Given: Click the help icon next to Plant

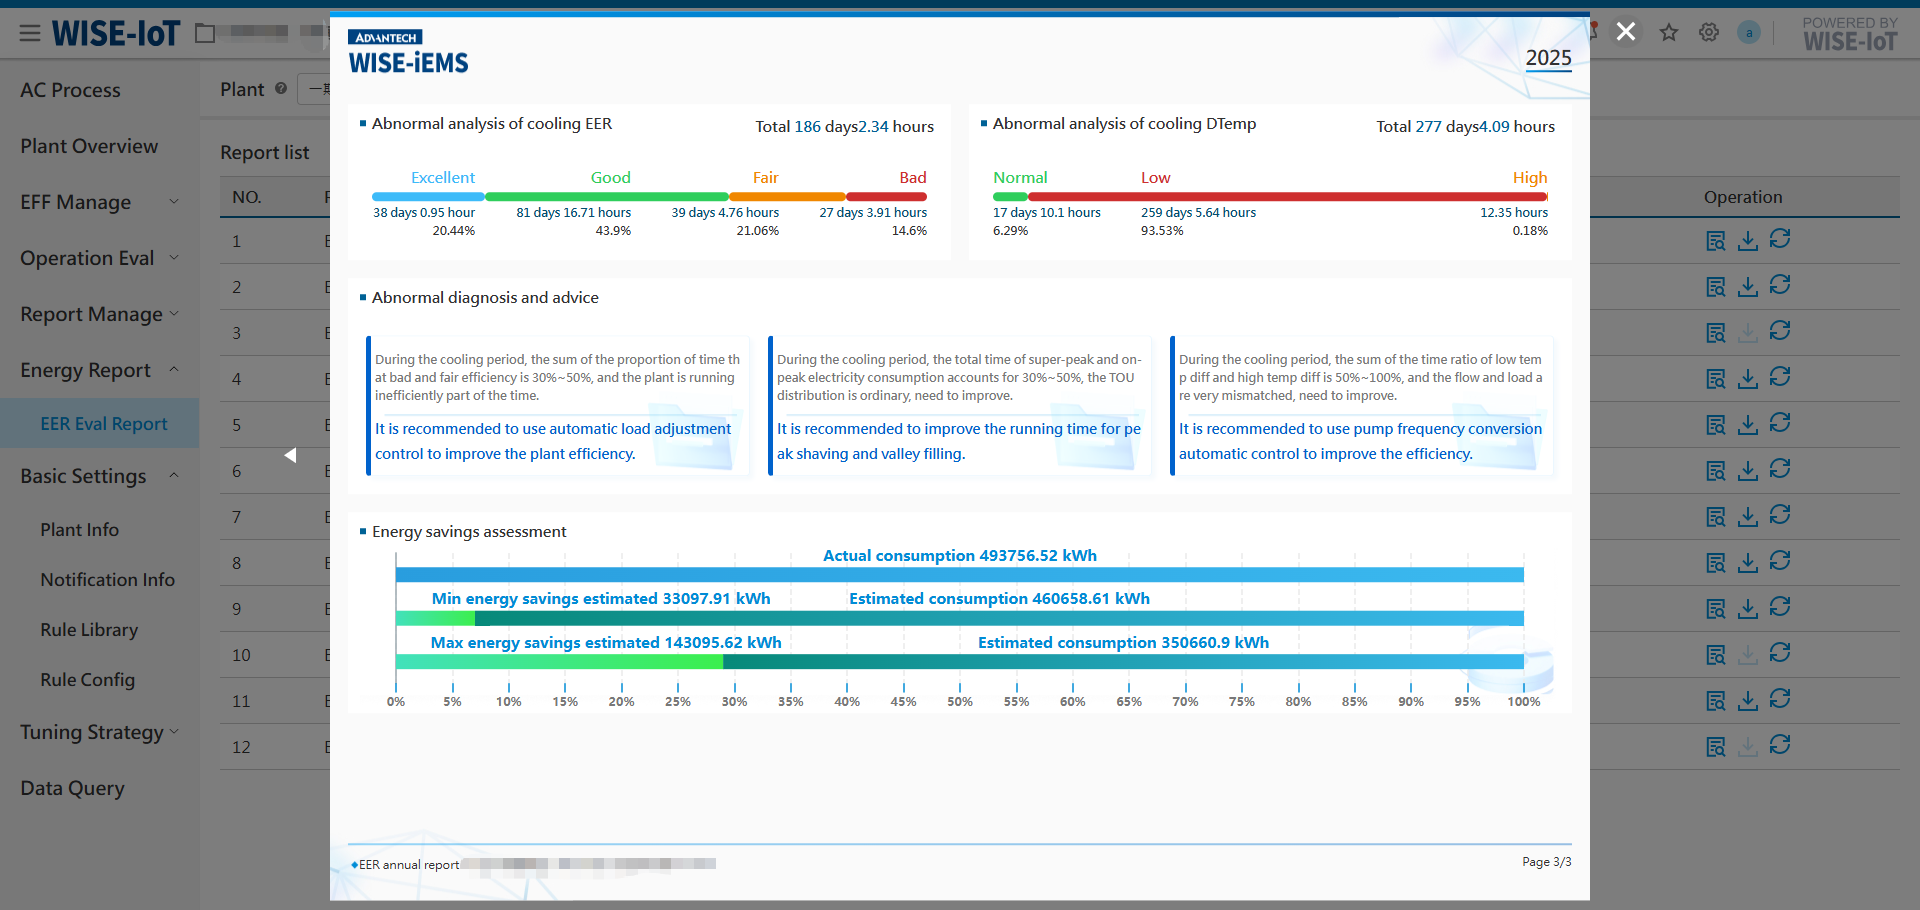Looking at the screenshot, I should (281, 89).
